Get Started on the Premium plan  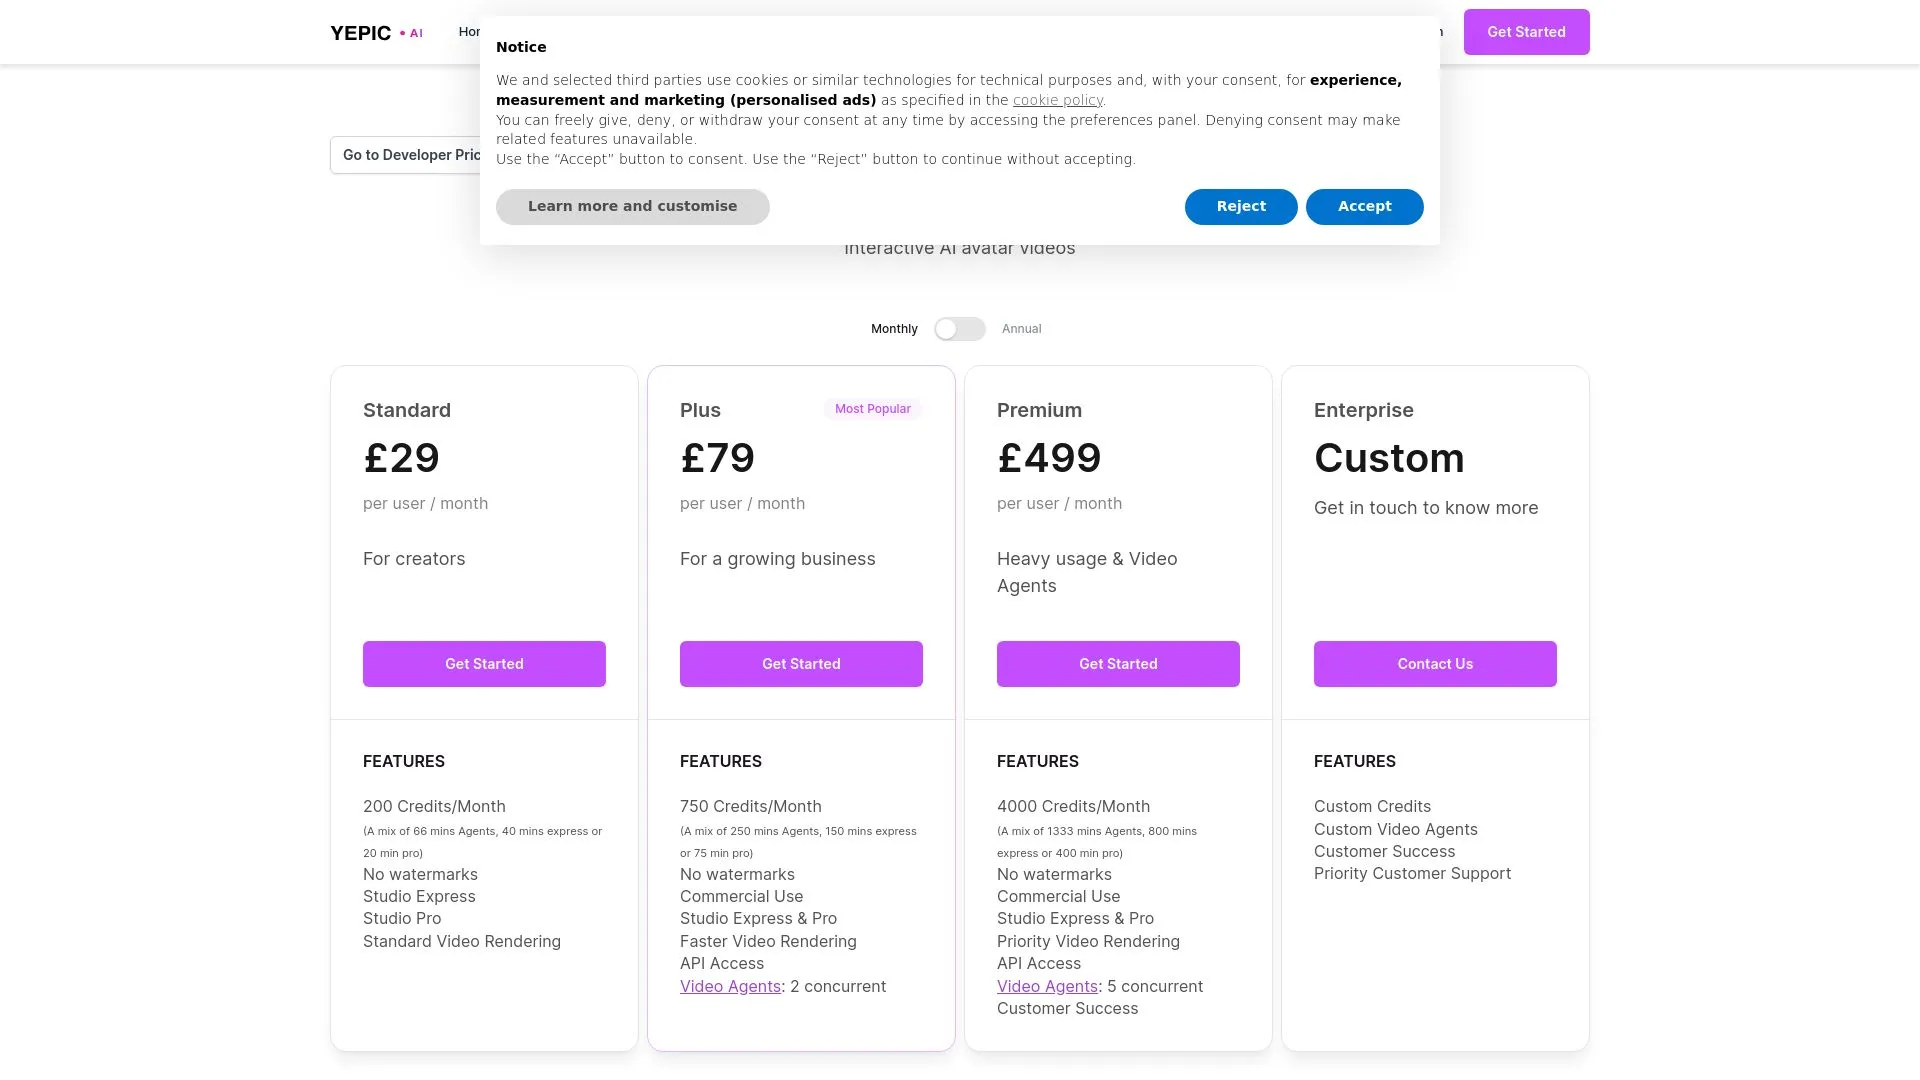1118,663
